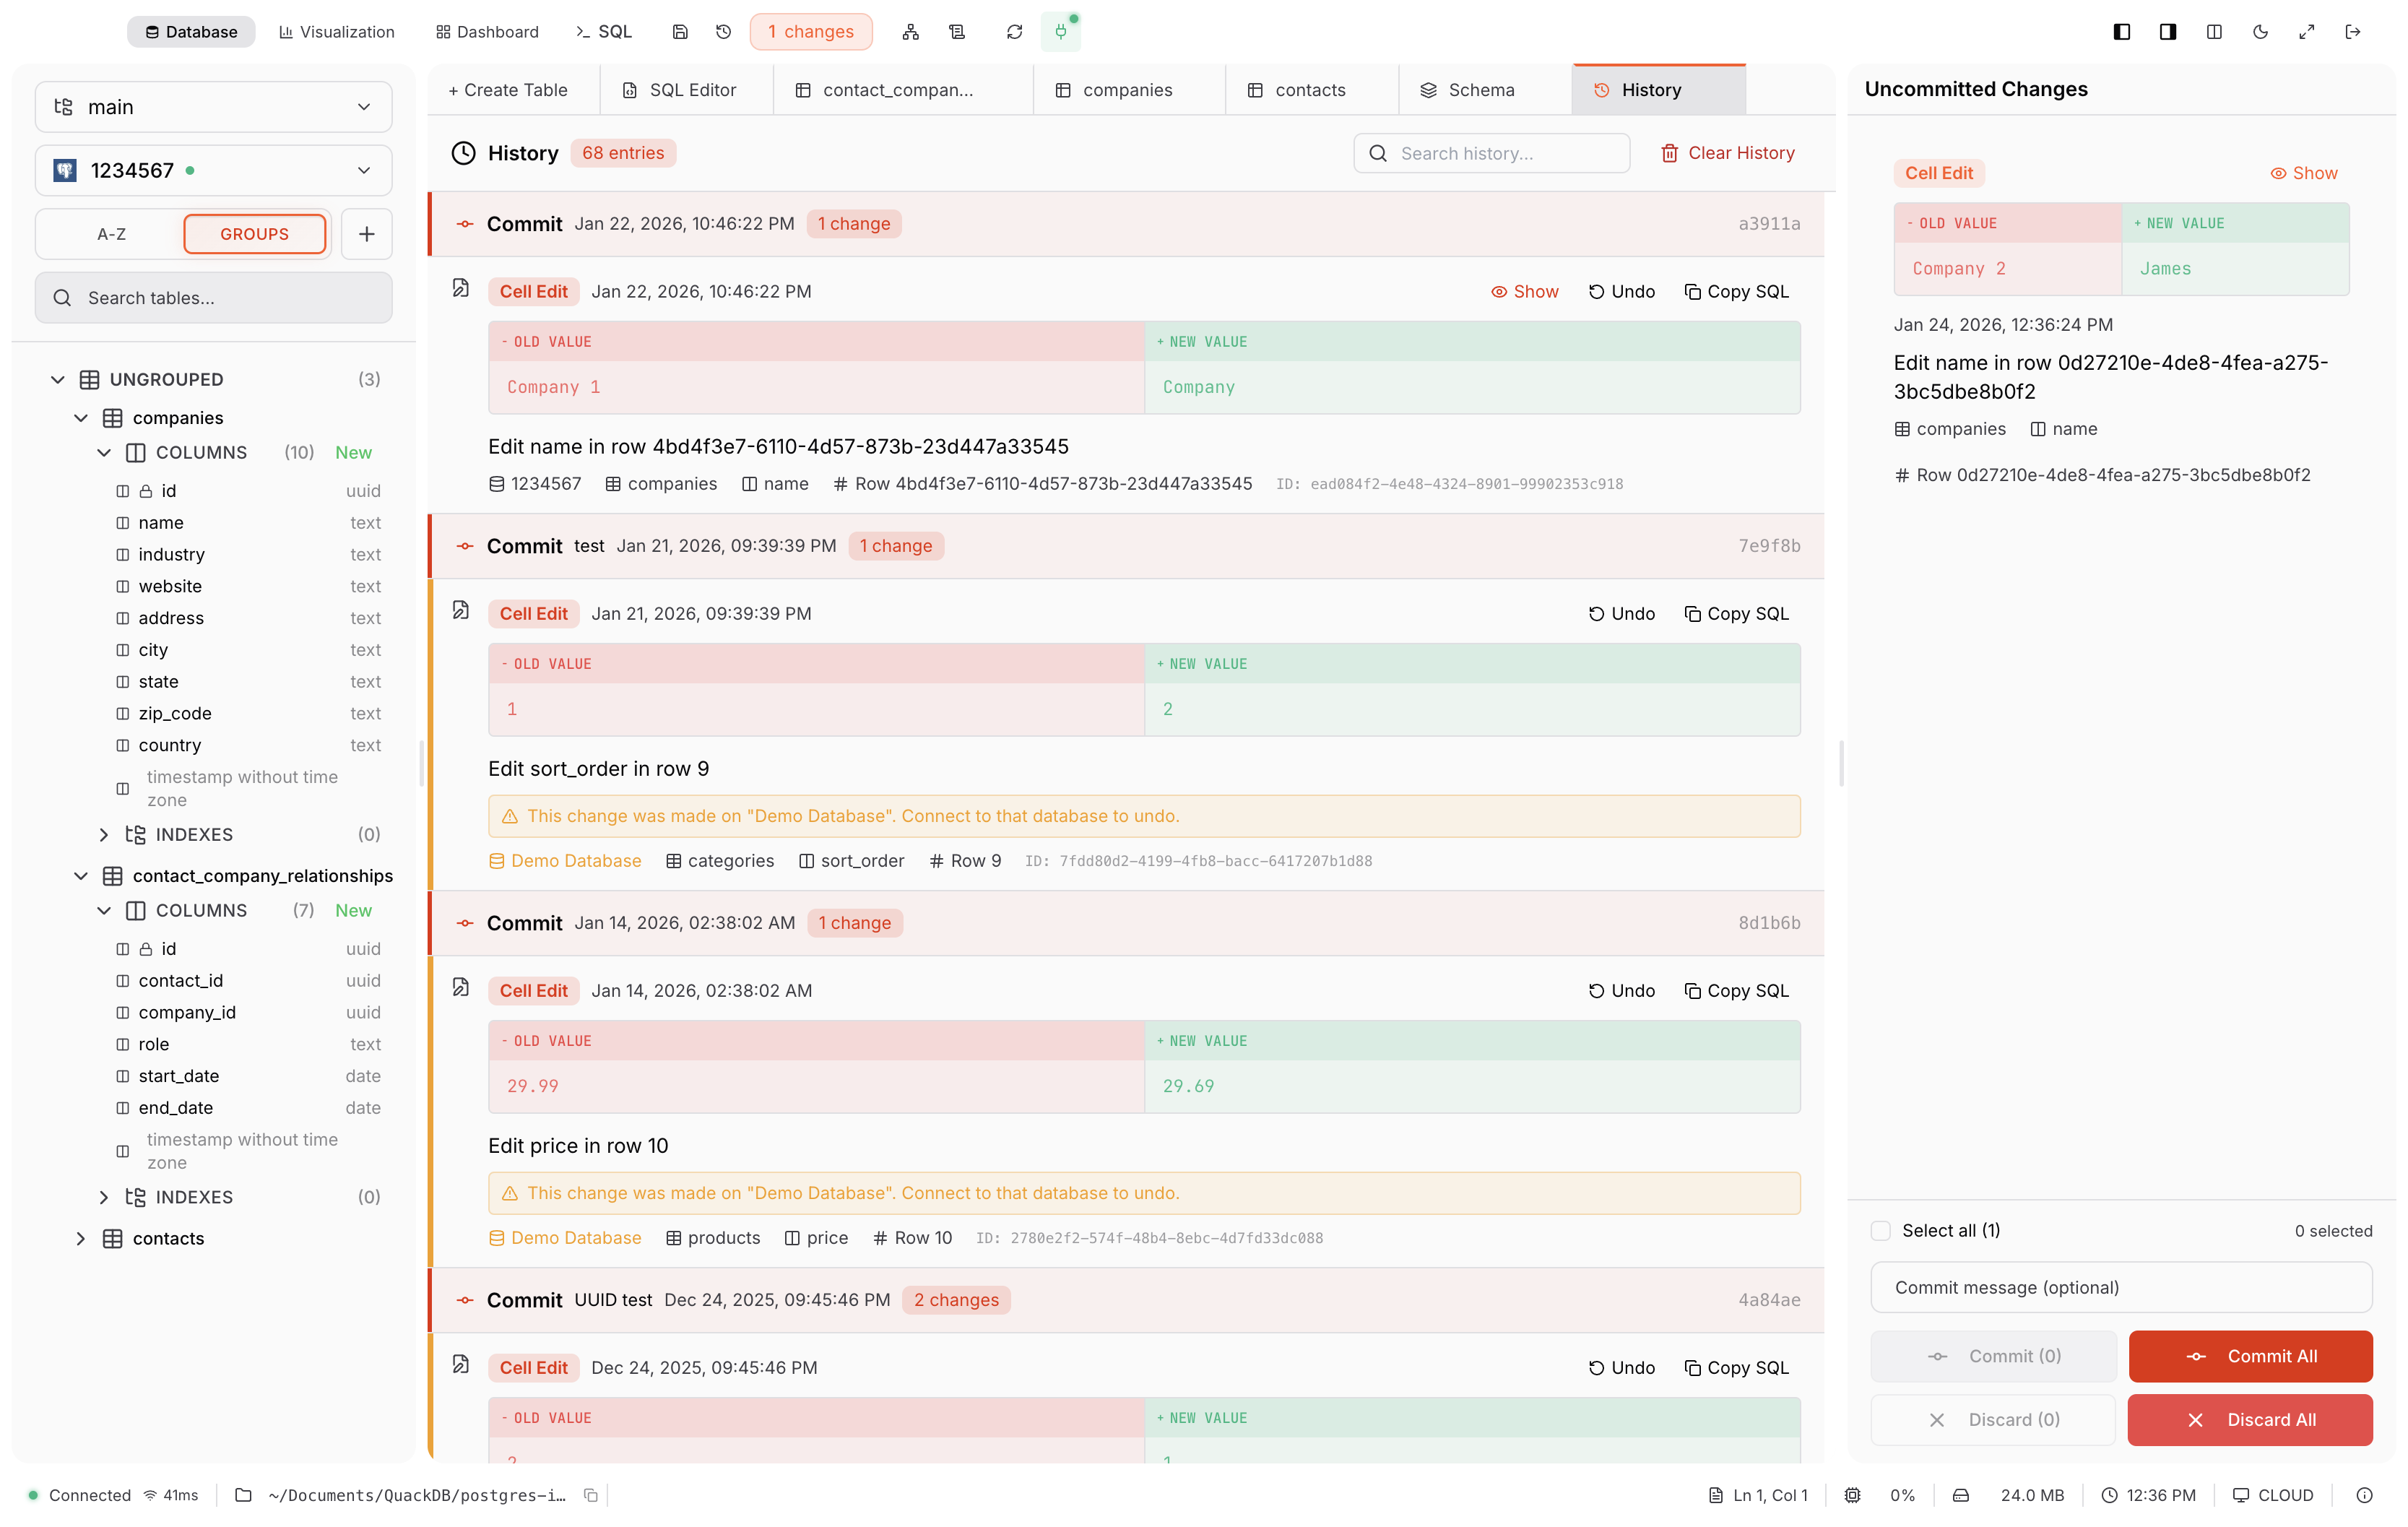Click the save icon in top toolbar
Image resolution: width=2408 pixels, height=1527 pixels.
pos(680,32)
